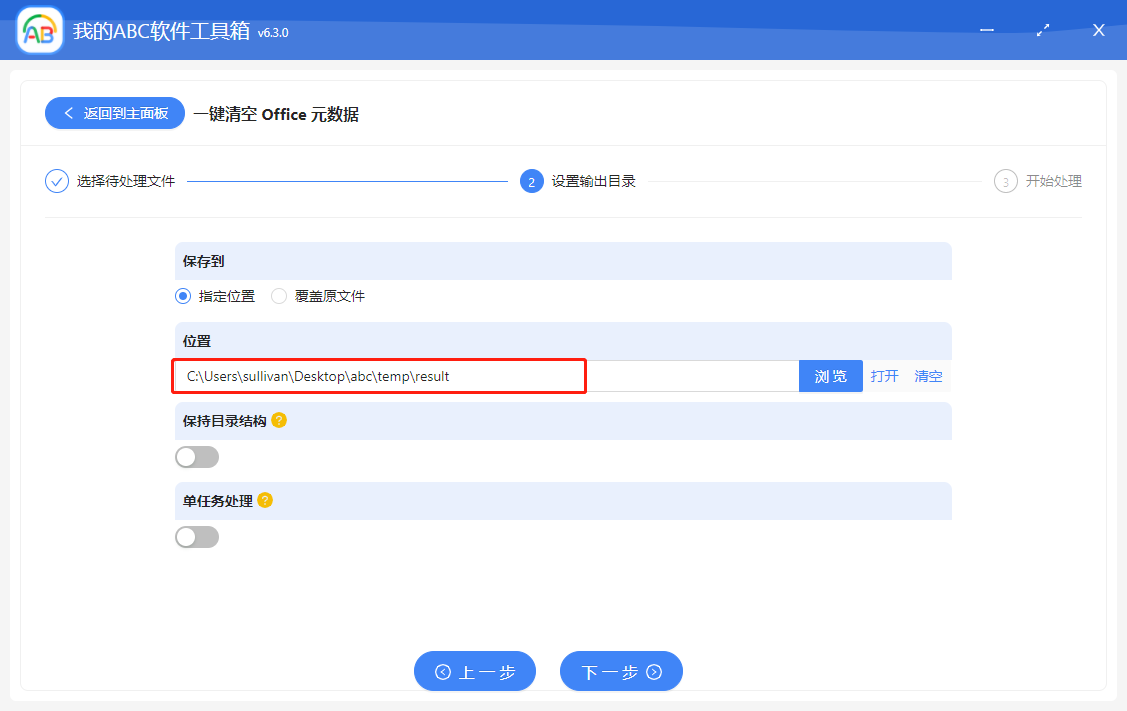Click the back arrow inside 返回到主面板 button
Viewport: 1127px width, 711px height.
pyautogui.click(x=69, y=113)
